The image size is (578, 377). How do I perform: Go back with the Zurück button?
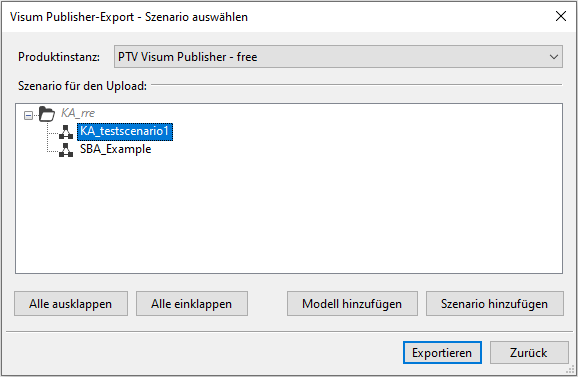coord(529,353)
